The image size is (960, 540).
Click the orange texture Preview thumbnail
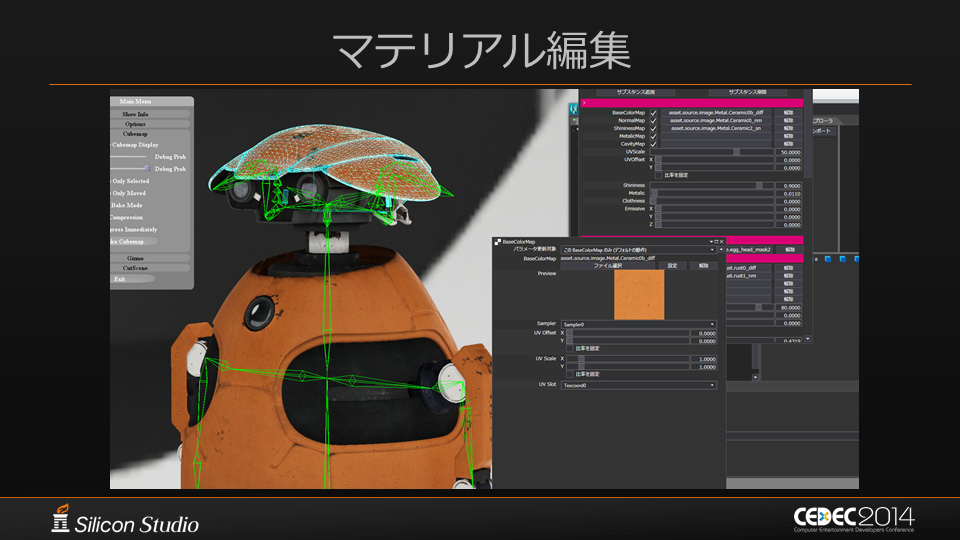639,295
